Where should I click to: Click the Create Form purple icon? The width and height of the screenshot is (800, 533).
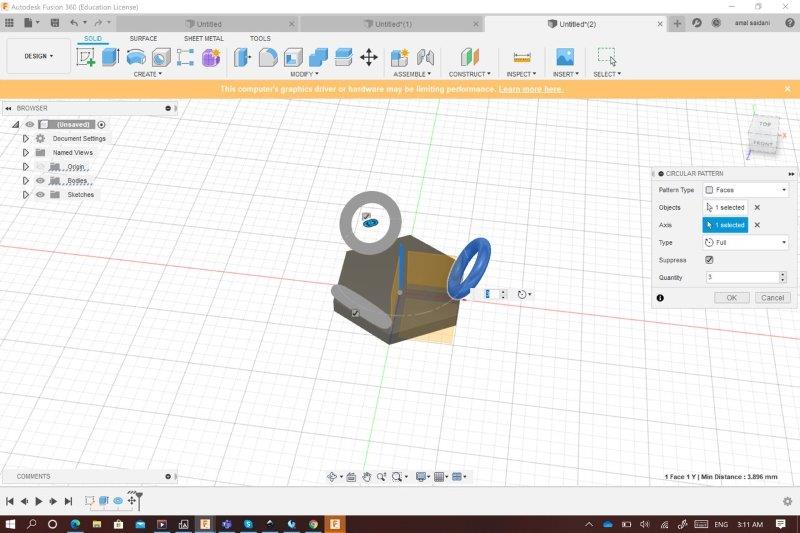211,57
